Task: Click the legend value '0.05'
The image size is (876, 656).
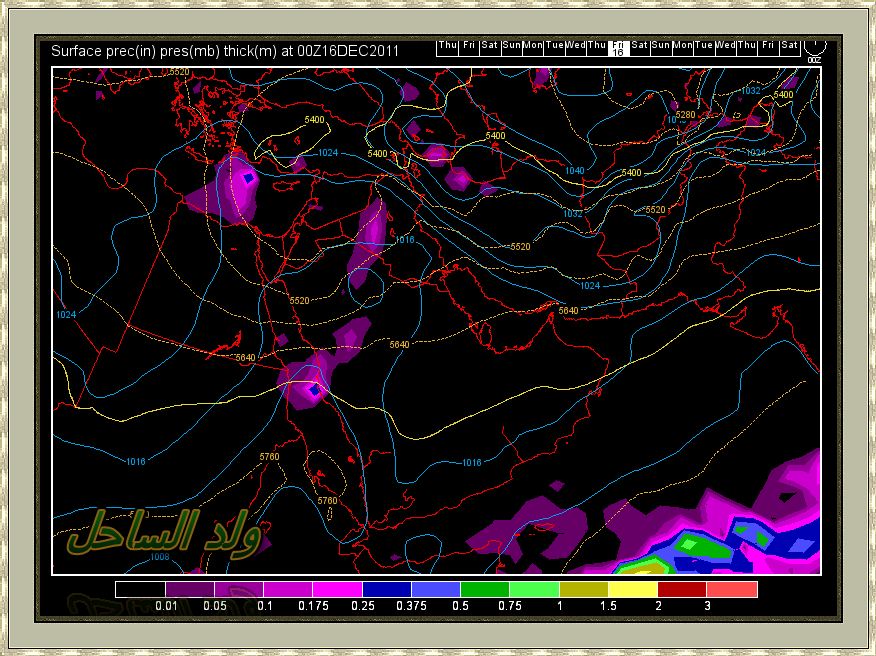Action: click(x=215, y=606)
